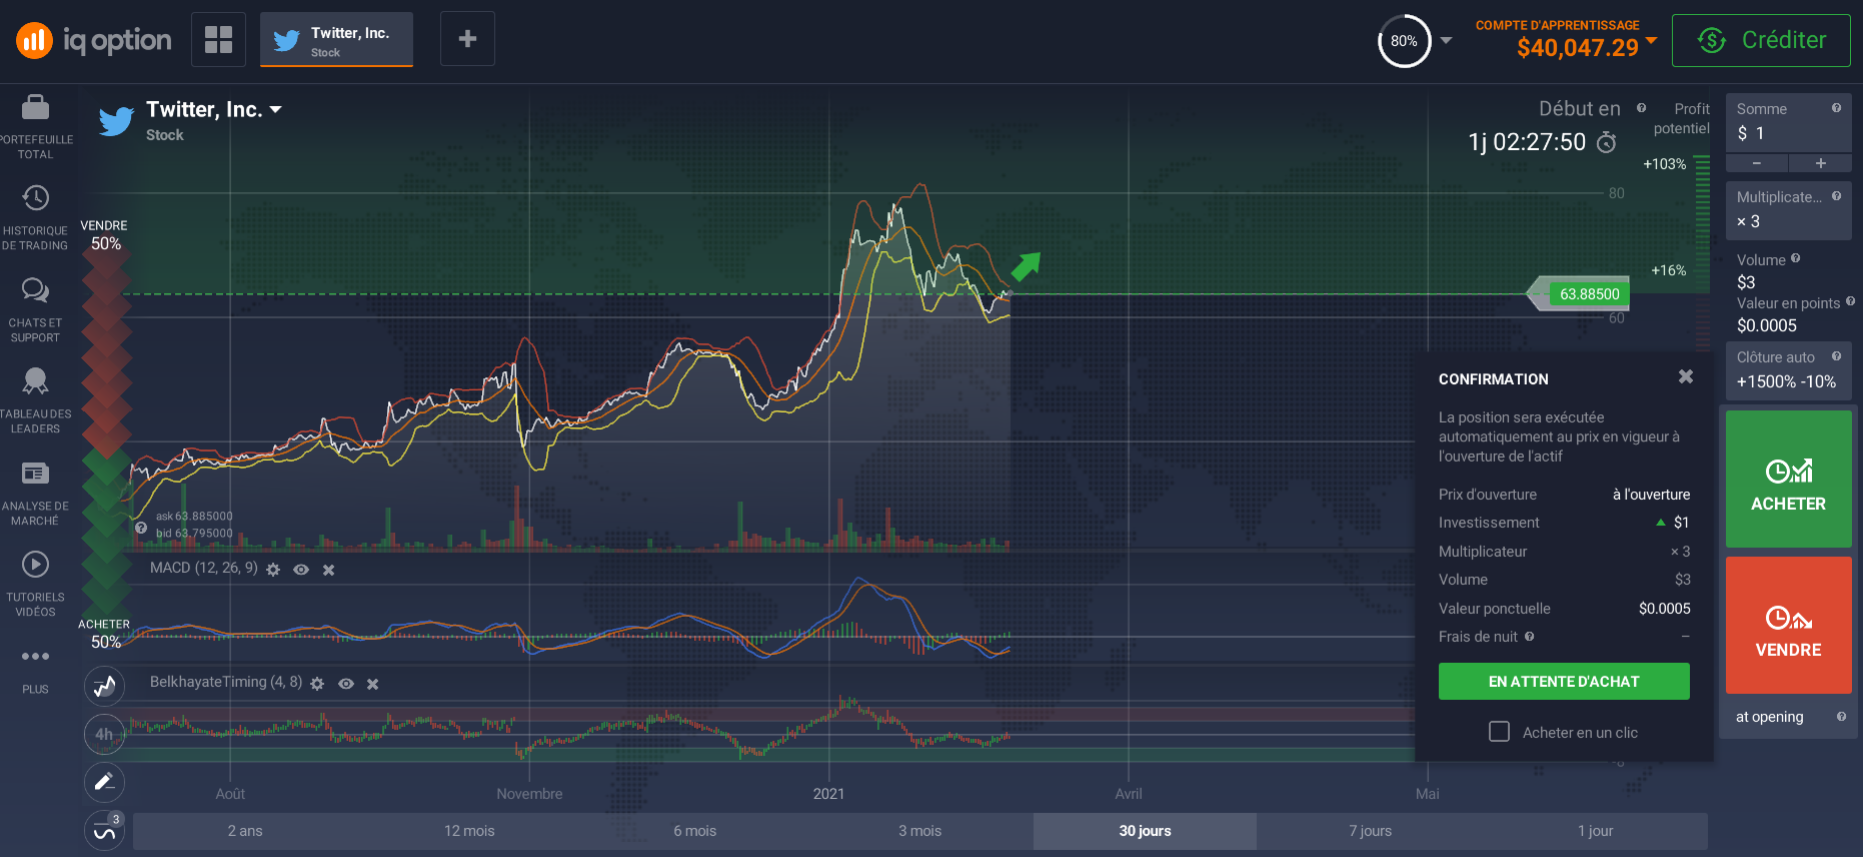Show info for Somme field
1863x857 pixels.
1836,108
